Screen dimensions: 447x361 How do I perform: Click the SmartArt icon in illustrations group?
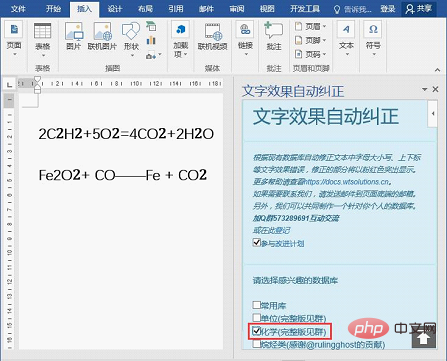tap(151, 26)
